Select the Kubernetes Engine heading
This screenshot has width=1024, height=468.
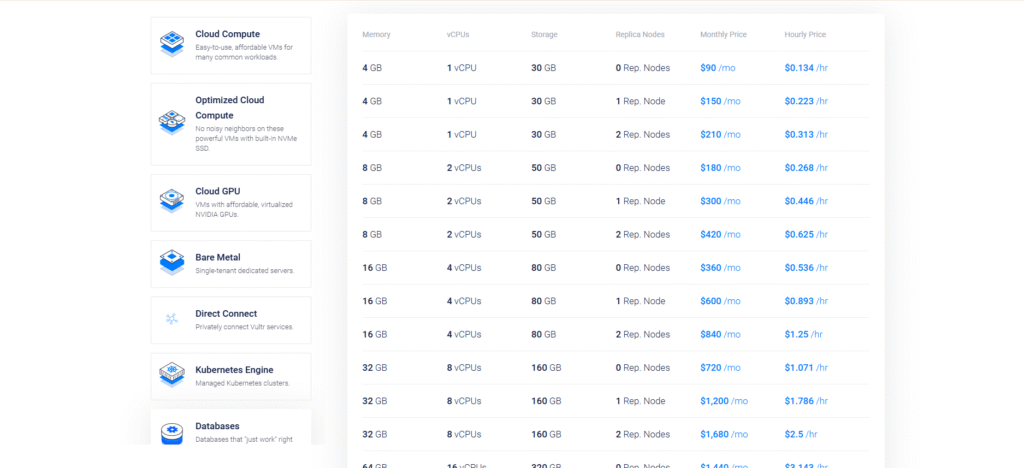pyautogui.click(x=234, y=370)
